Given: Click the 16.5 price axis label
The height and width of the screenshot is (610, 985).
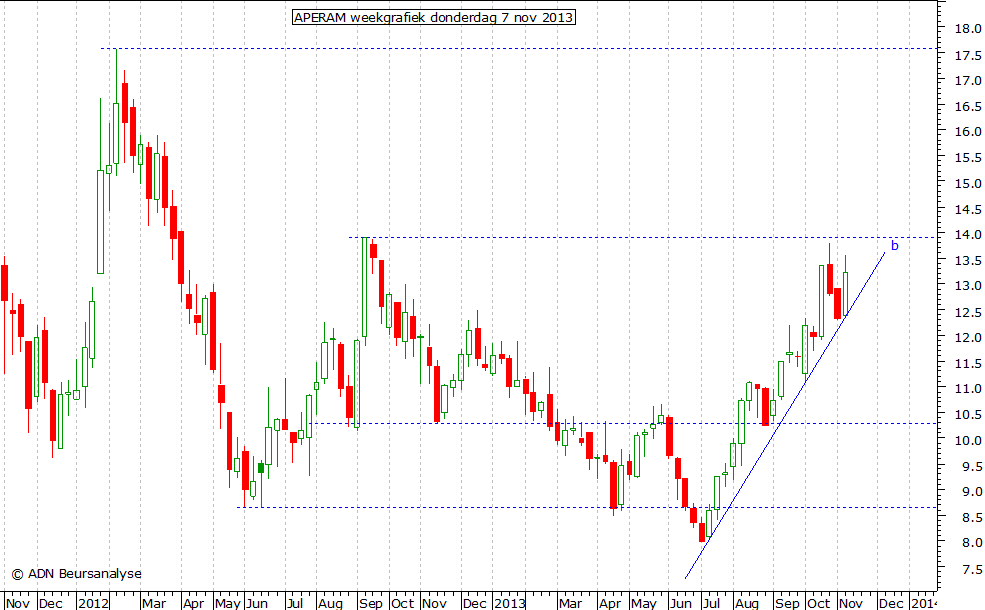Looking at the screenshot, I should [x=968, y=106].
